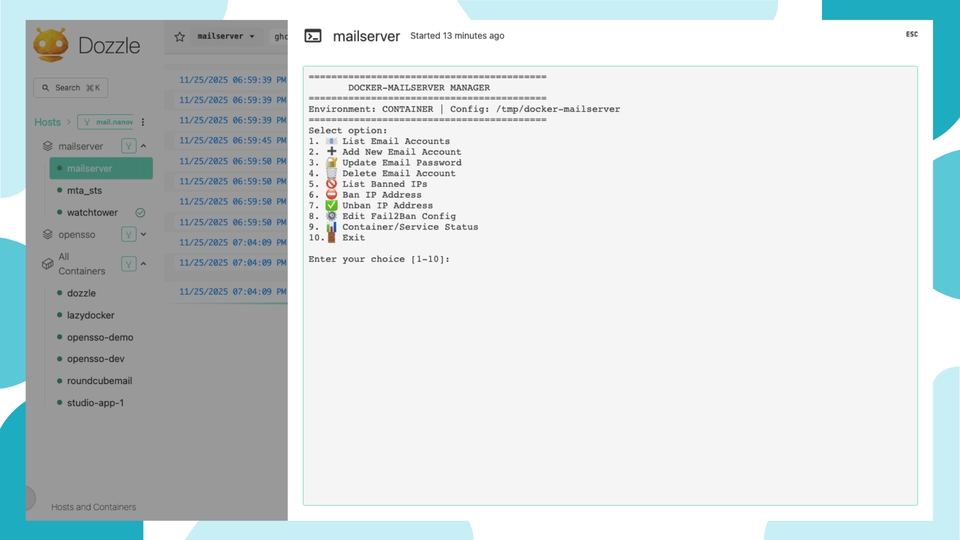
Task: Click the 06:59:45 PM log timestamp
Action: (233, 140)
